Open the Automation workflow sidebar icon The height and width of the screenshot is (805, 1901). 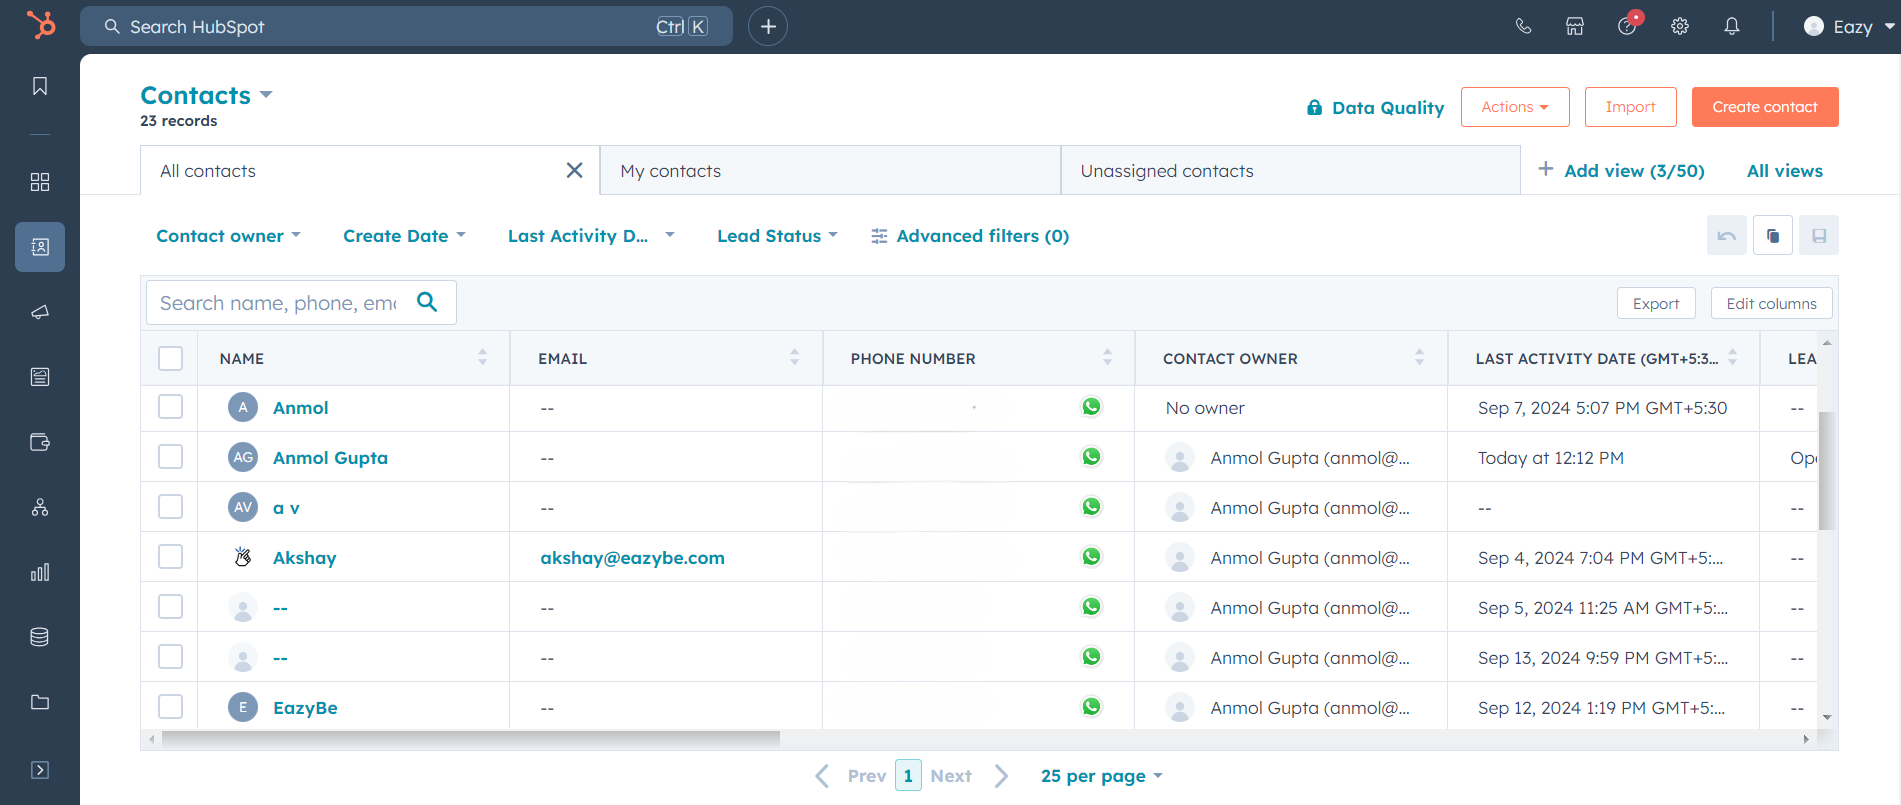40,507
